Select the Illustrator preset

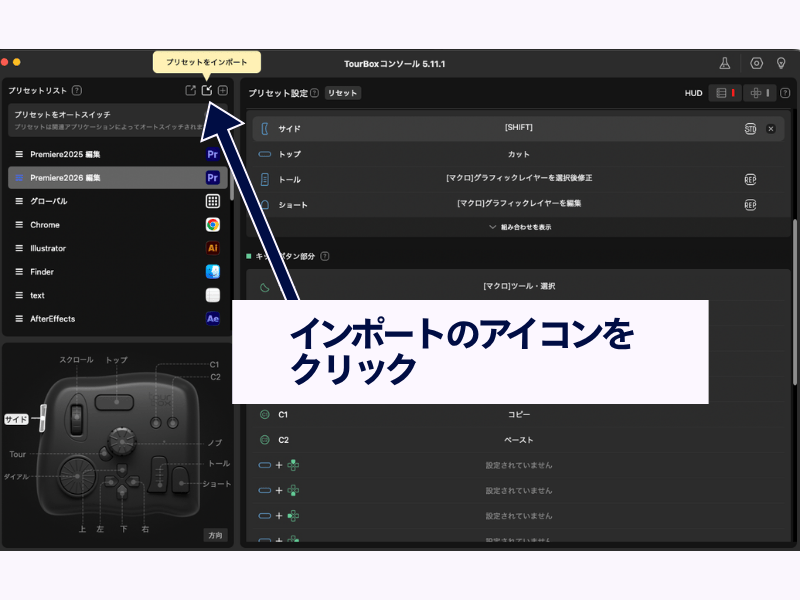click(110, 248)
